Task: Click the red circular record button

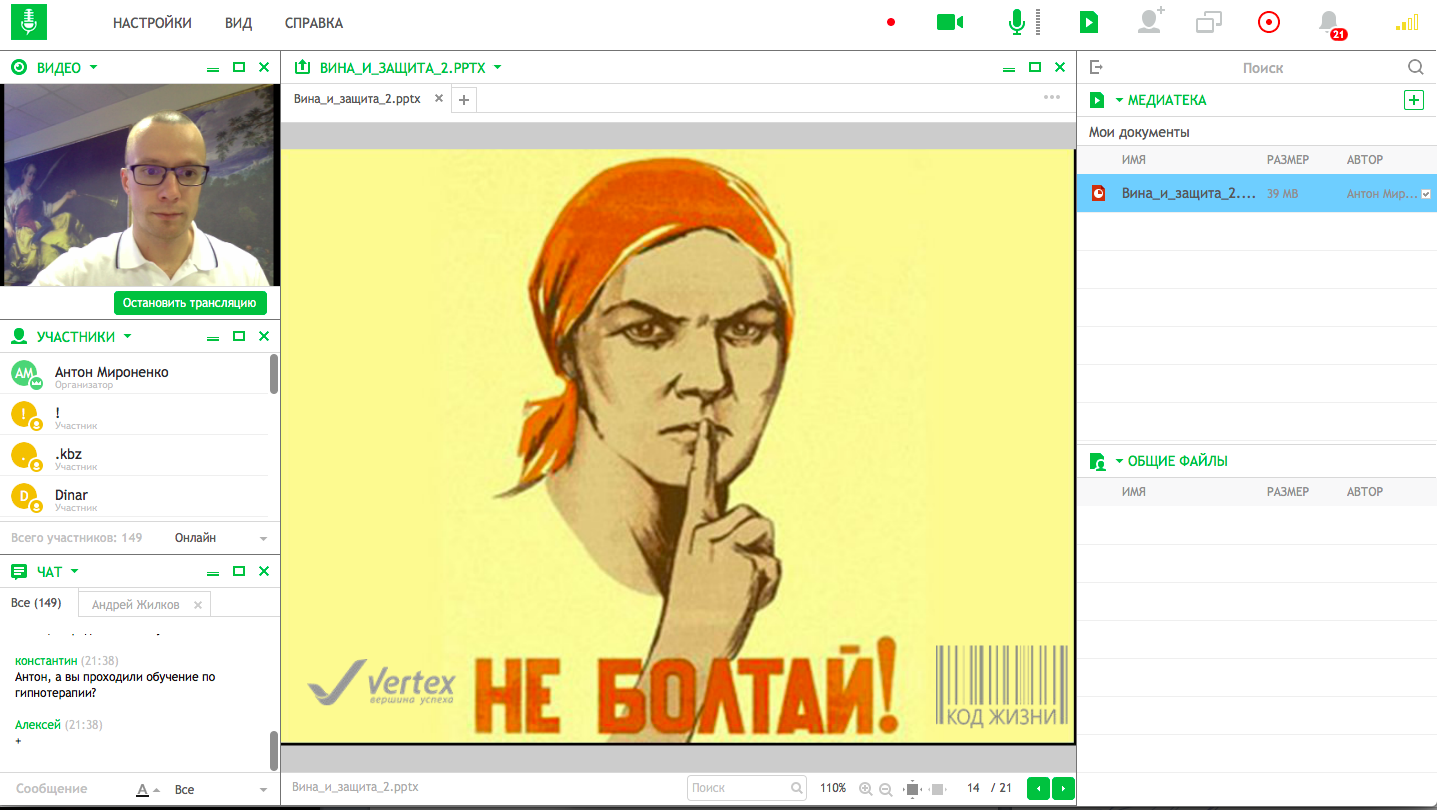Action: 1269,22
